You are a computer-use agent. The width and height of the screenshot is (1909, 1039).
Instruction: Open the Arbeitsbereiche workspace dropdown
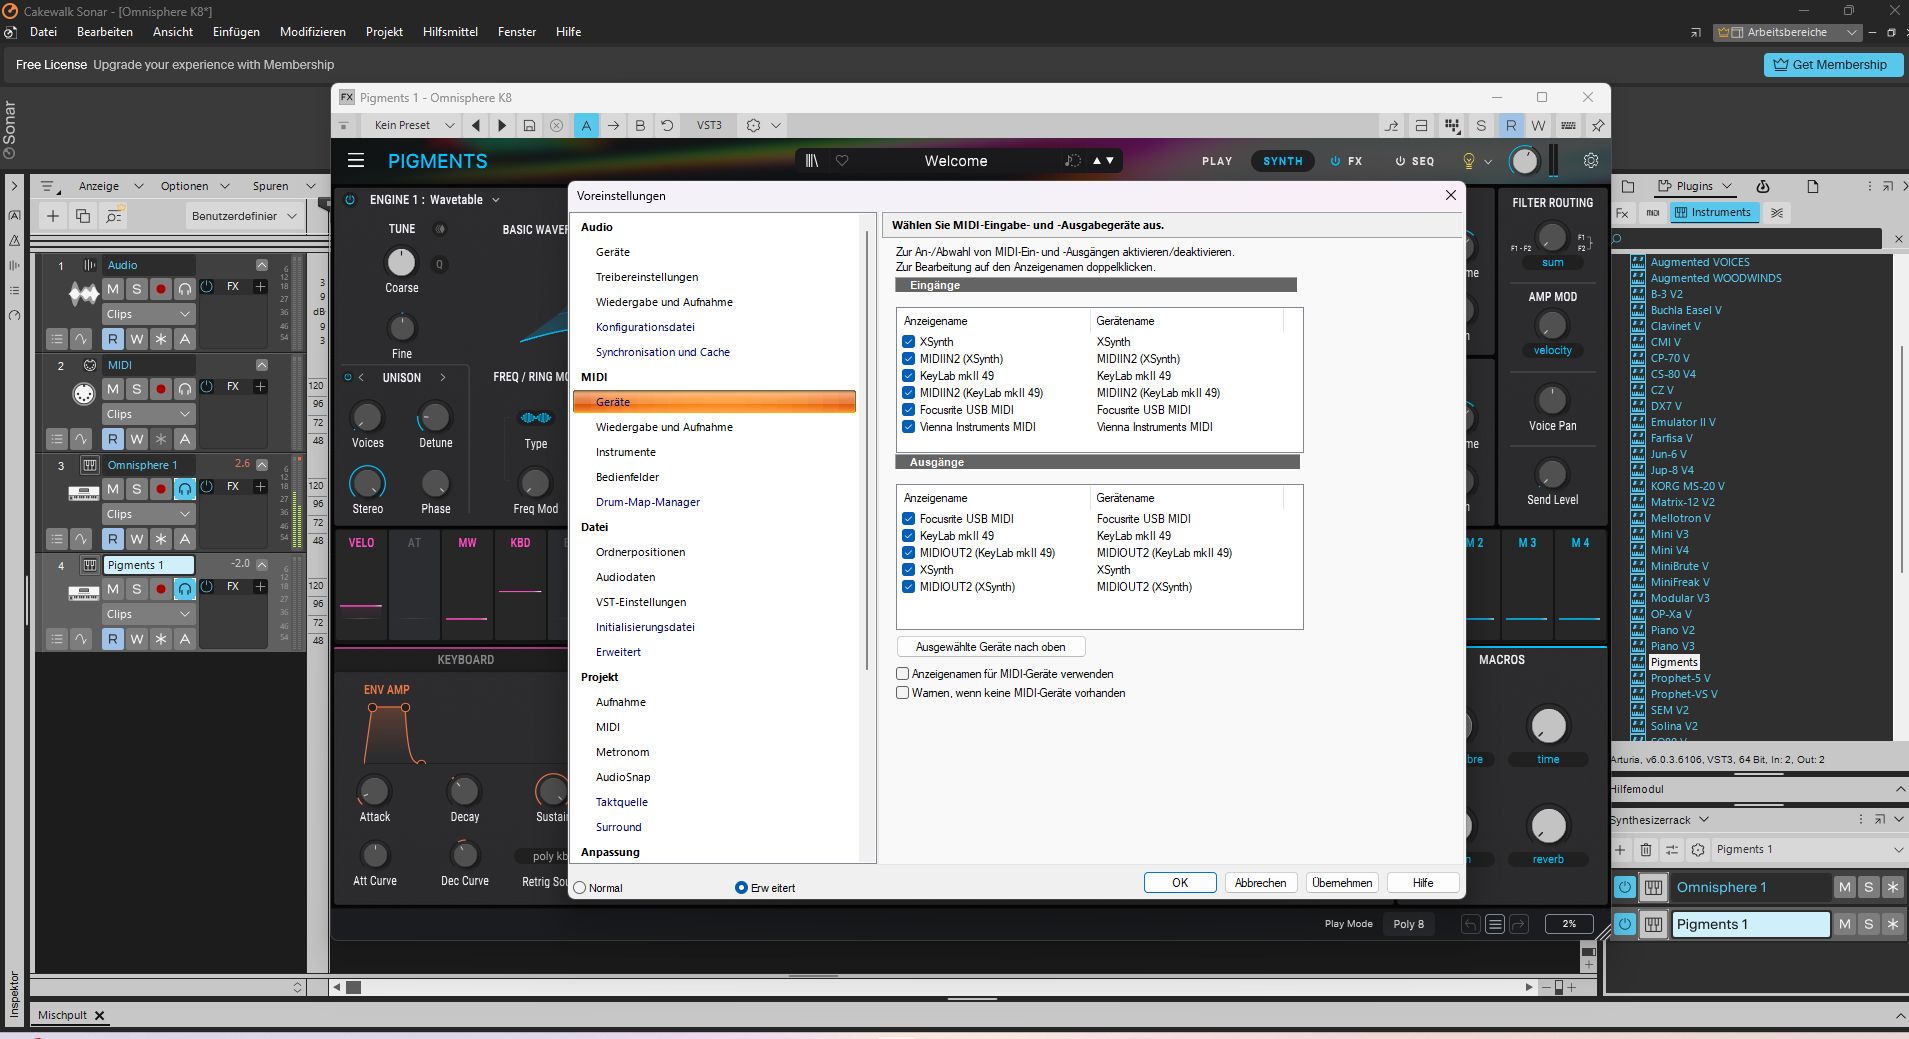point(1788,32)
